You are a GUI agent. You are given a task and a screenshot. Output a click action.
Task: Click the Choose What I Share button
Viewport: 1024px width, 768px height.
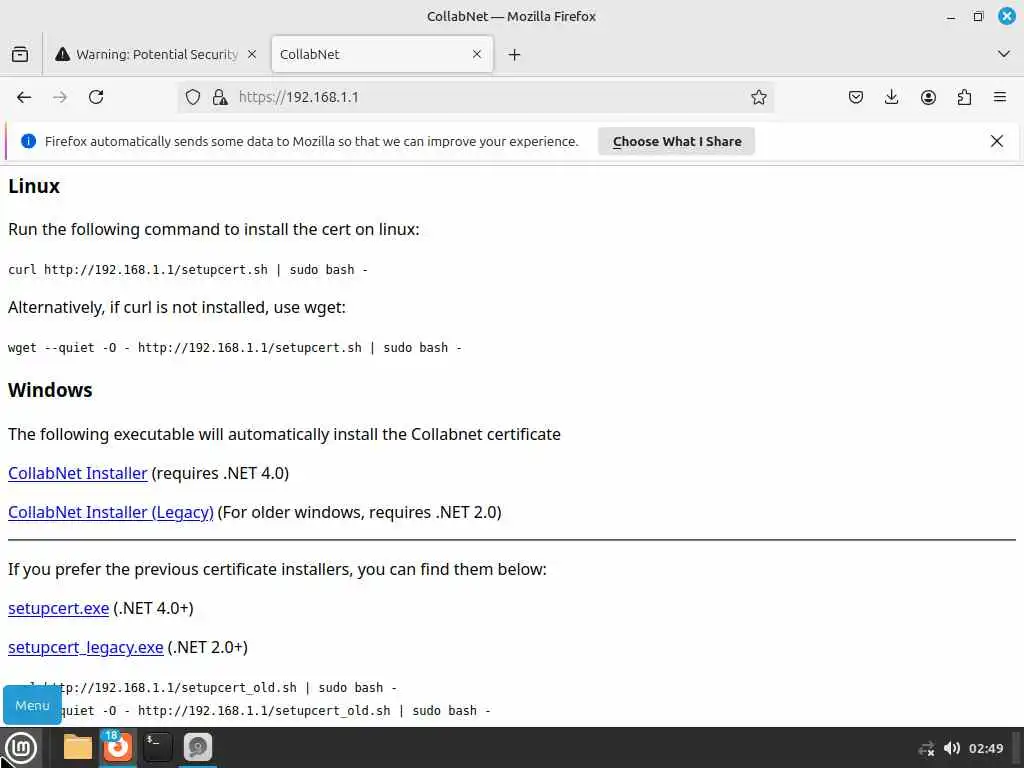pyautogui.click(x=677, y=141)
